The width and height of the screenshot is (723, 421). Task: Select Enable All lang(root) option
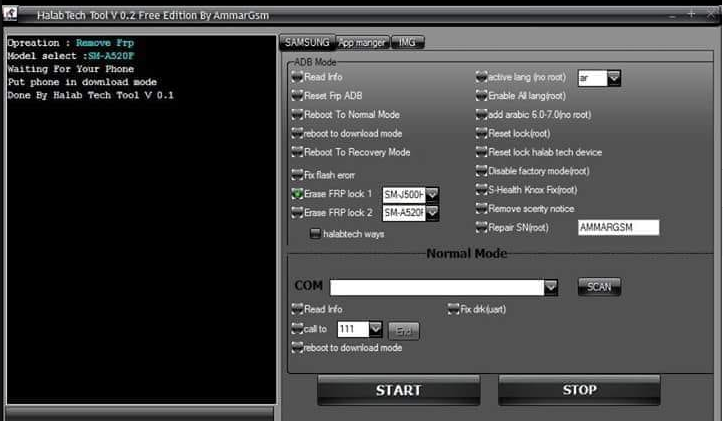pyautogui.click(x=521, y=96)
